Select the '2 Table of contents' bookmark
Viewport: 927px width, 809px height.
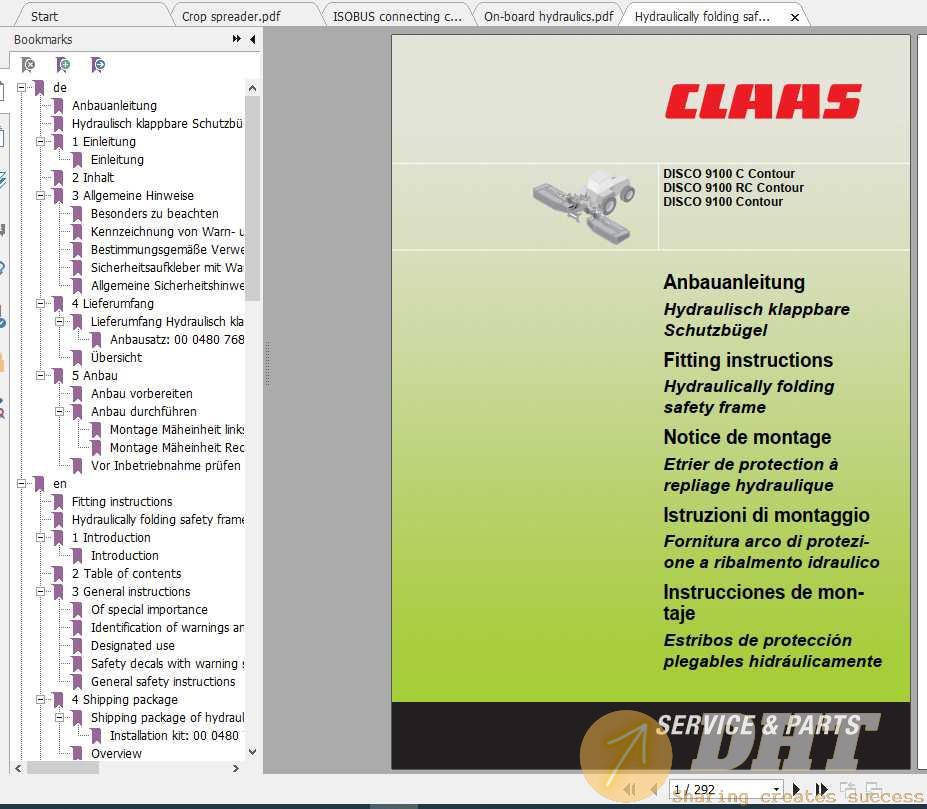click(127, 574)
